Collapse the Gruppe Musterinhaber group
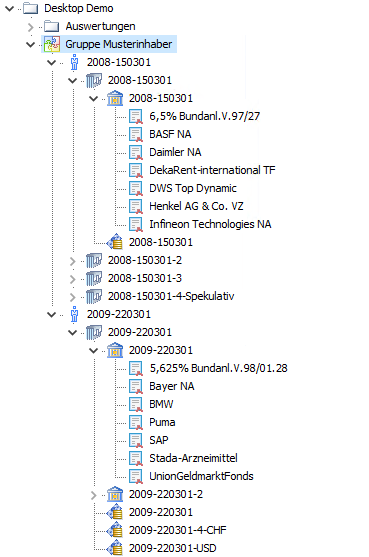Viewport: 369px width, 557px height. 31,44
